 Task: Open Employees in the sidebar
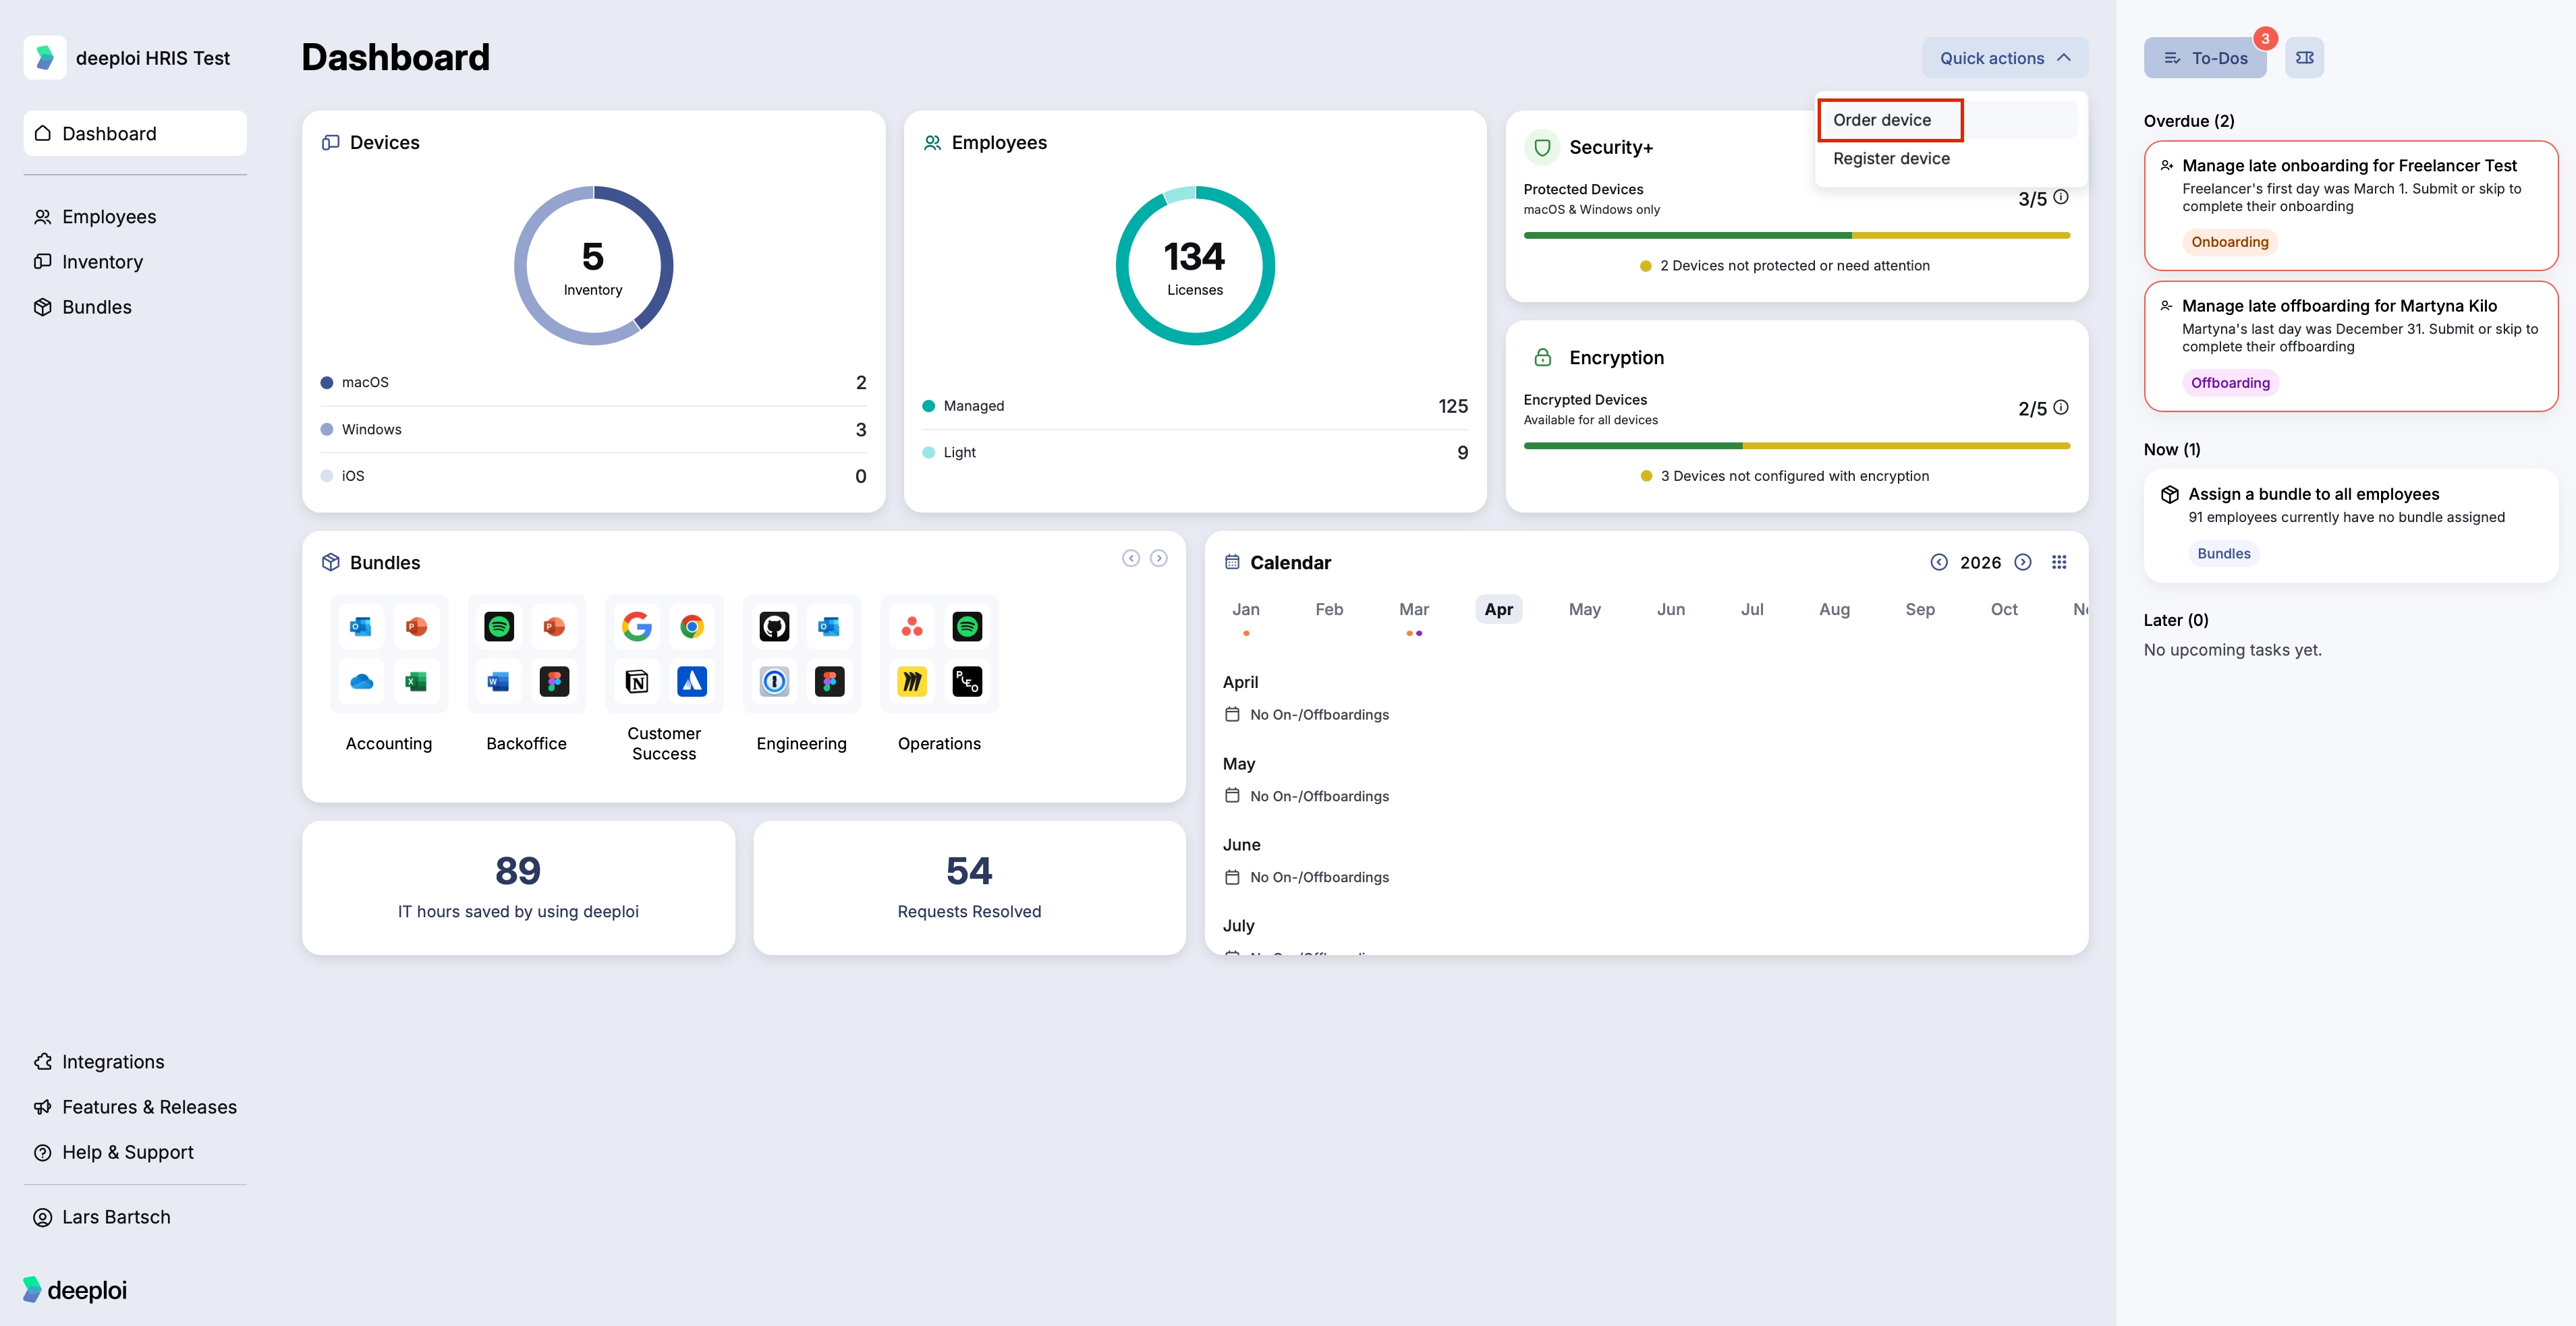pyautogui.click(x=135, y=217)
